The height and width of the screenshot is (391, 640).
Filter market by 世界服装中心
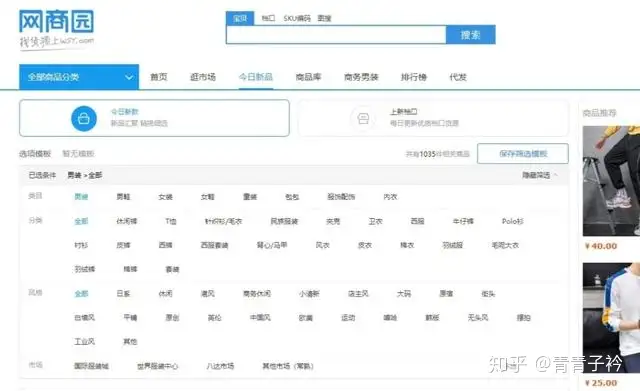pos(158,366)
